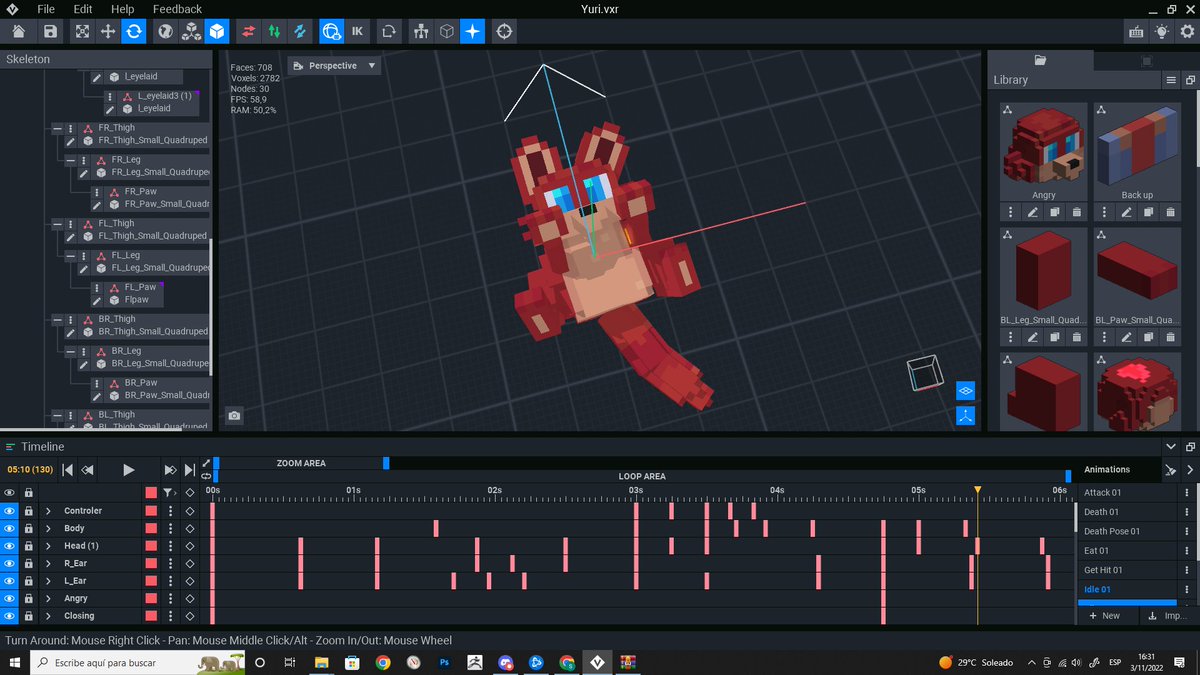Duplicate the BL_Leg_Small_Quad library item
Image resolution: width=1200 pixels, height=675 pixels.
[1055, 337]
